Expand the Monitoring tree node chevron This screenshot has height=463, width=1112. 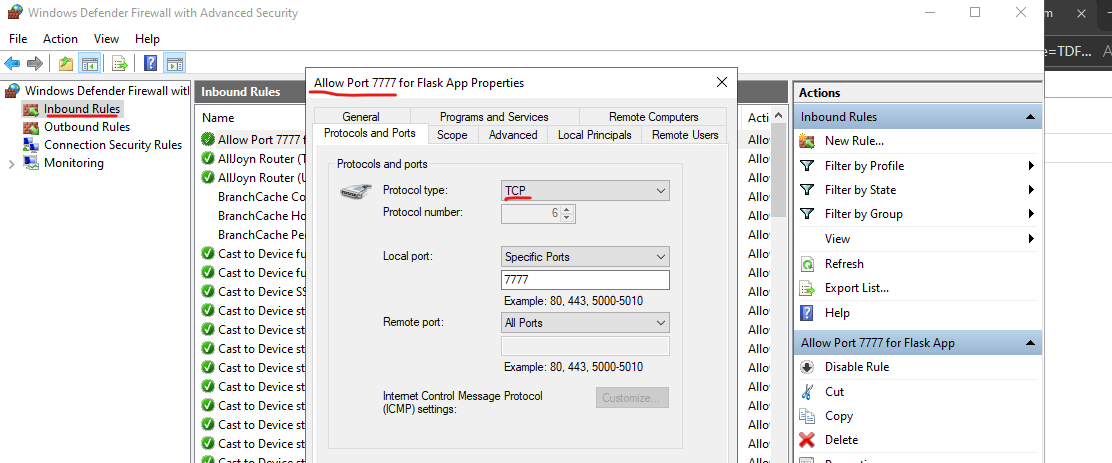[11, 164]
